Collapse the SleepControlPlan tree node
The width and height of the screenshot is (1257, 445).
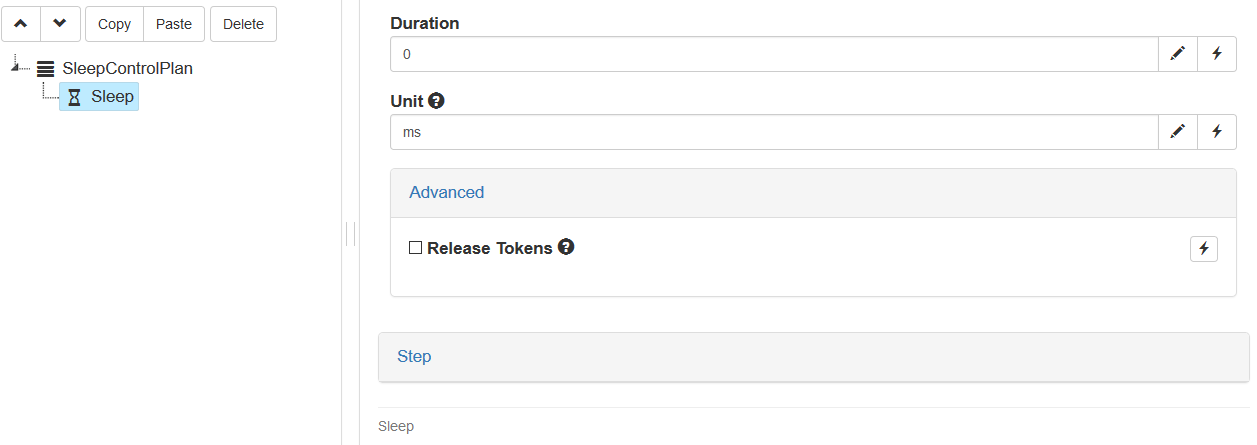coord(14,66)
